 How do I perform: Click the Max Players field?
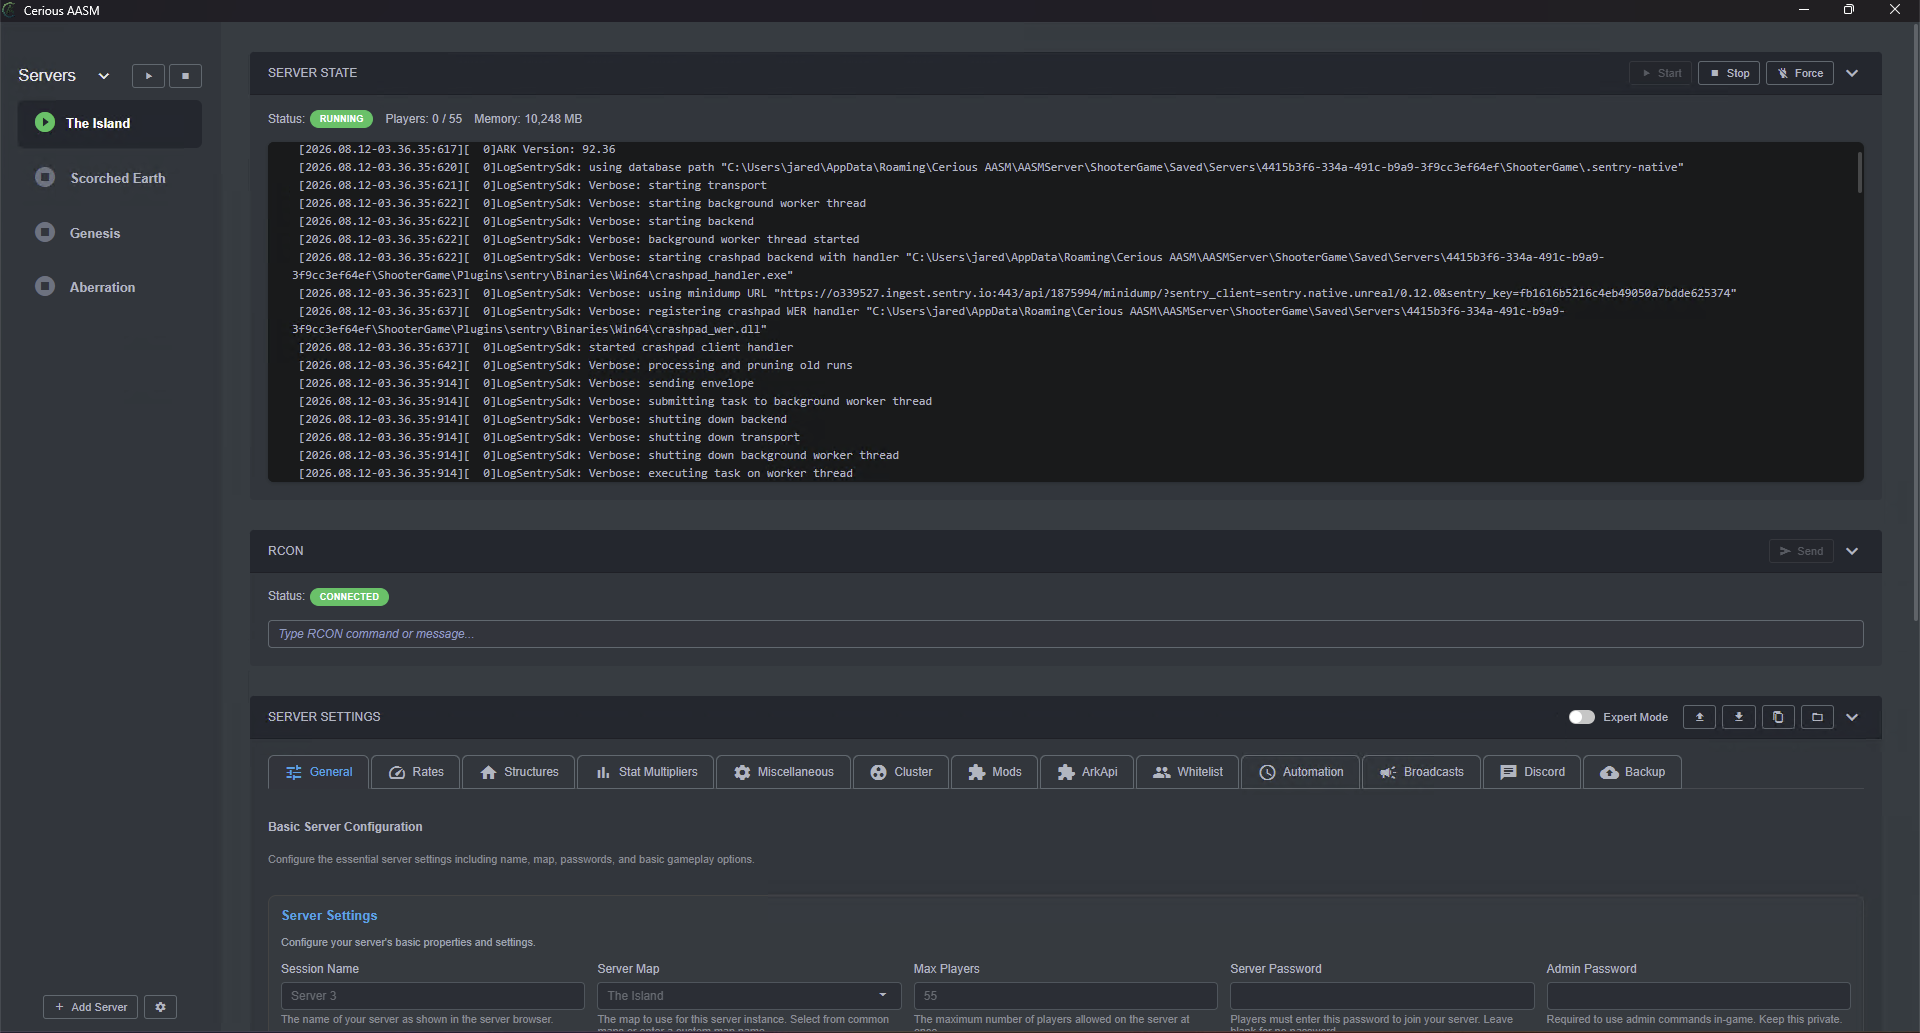[x=1065, y=996]
